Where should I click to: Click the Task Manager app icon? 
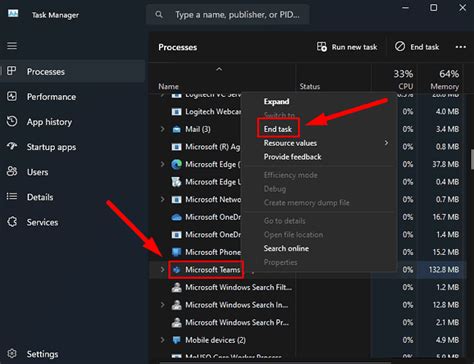coord(13,14)
